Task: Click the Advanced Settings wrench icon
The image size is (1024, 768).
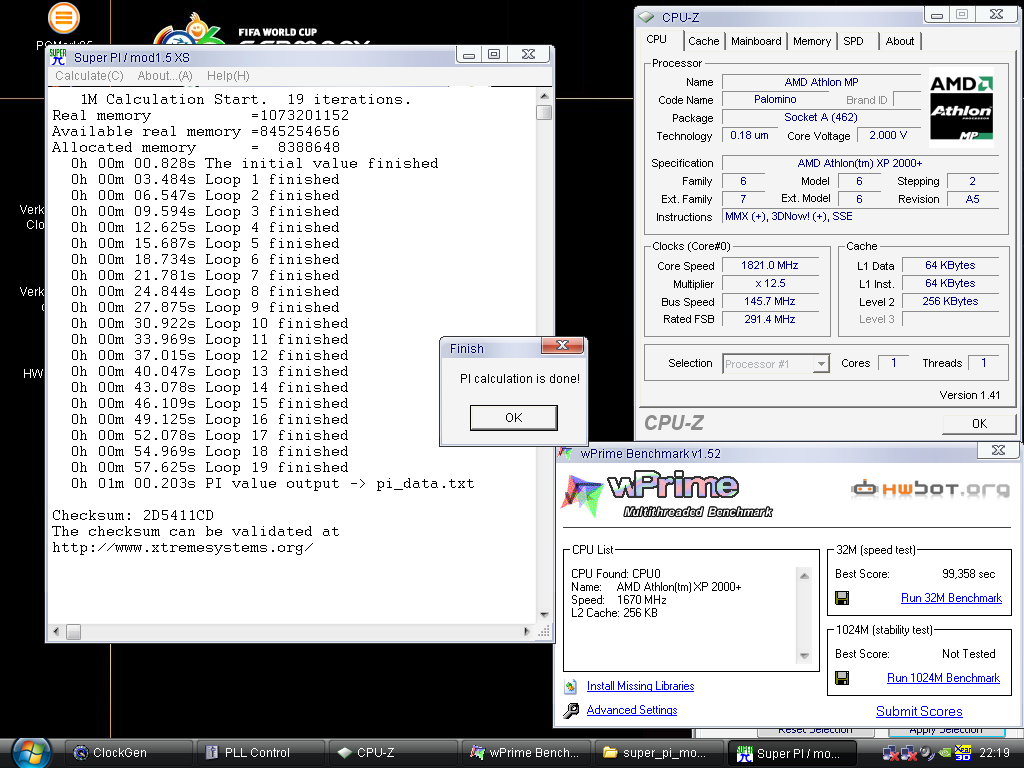Action: 571,710
